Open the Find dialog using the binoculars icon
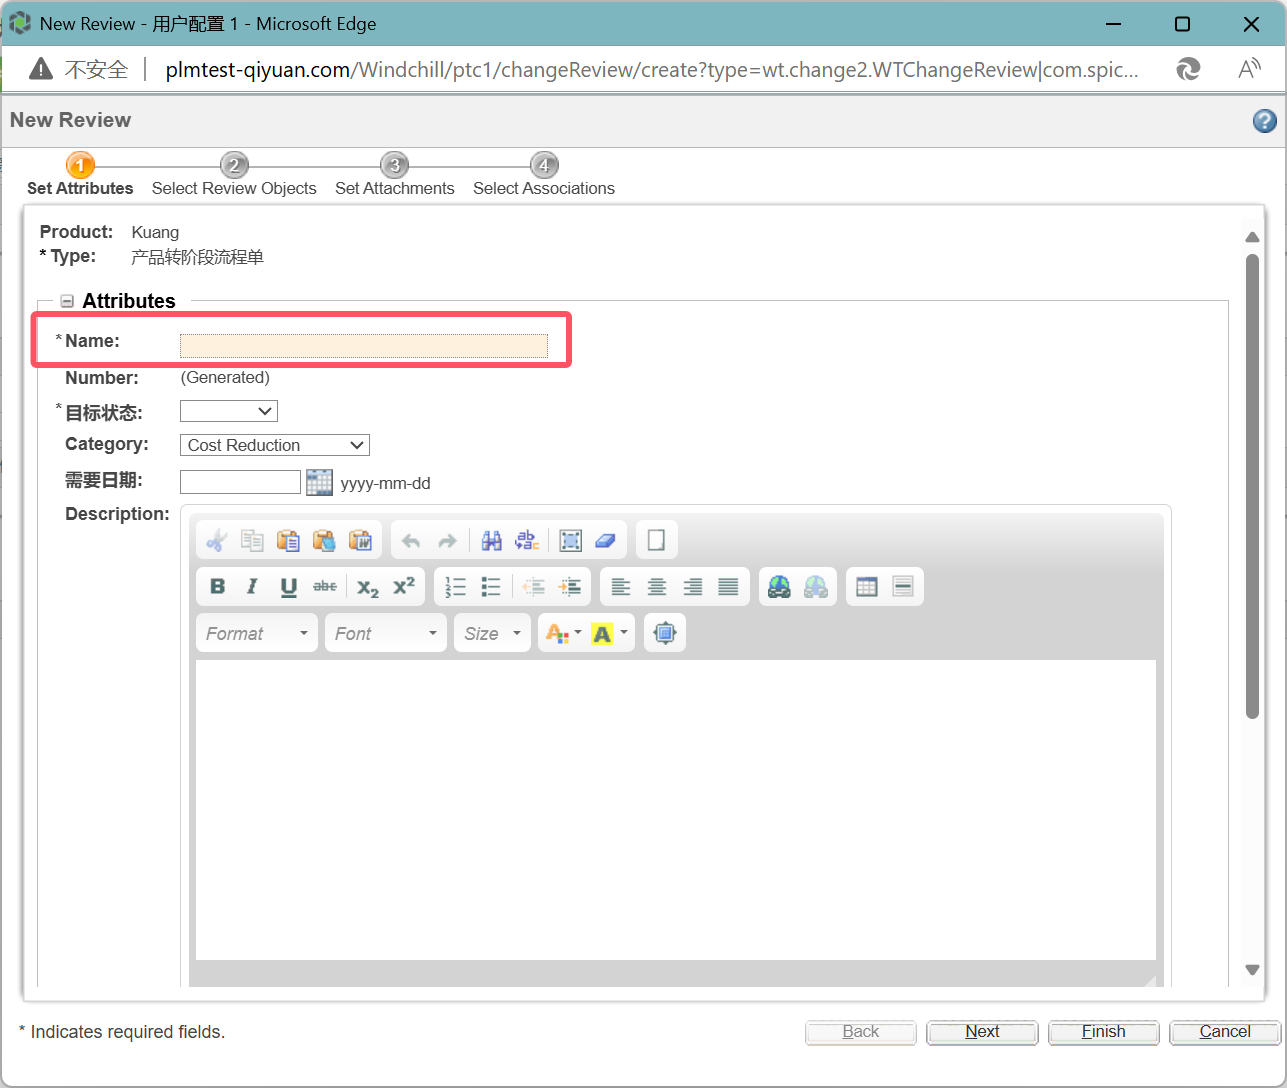The image size is (1287, 1088). (491, 540)
